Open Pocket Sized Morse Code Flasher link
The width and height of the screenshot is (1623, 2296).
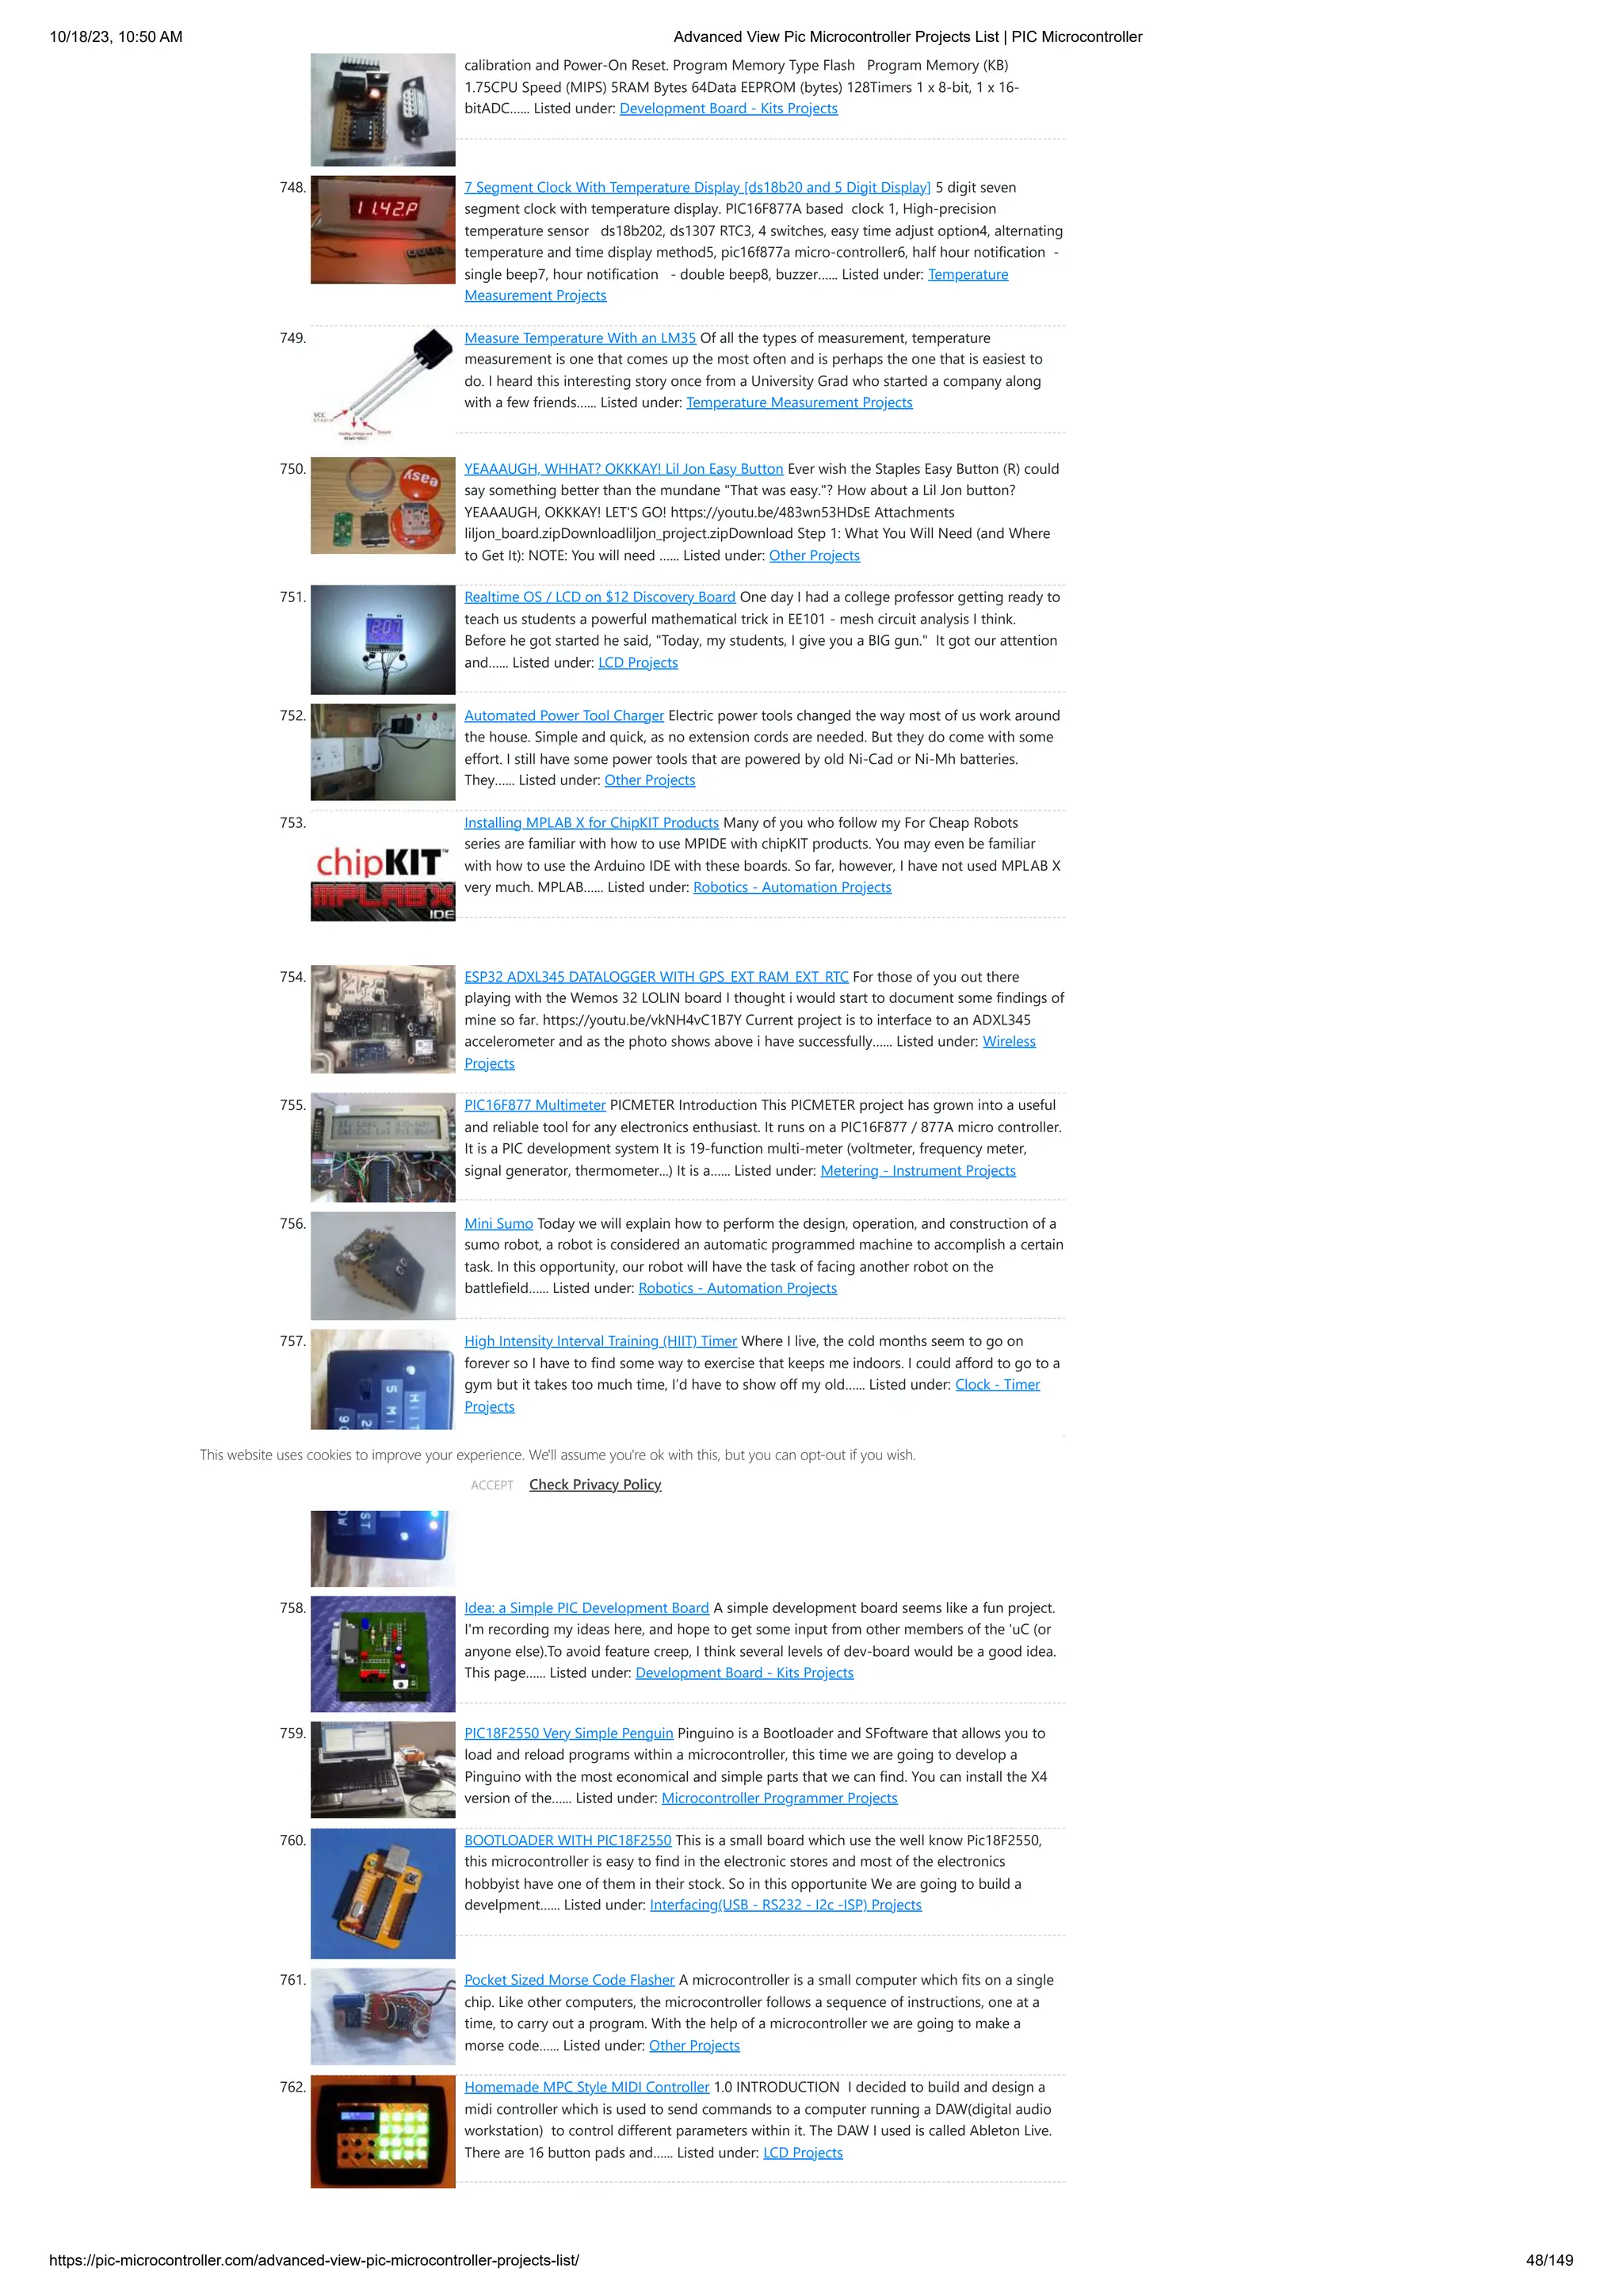[569, 1980]
